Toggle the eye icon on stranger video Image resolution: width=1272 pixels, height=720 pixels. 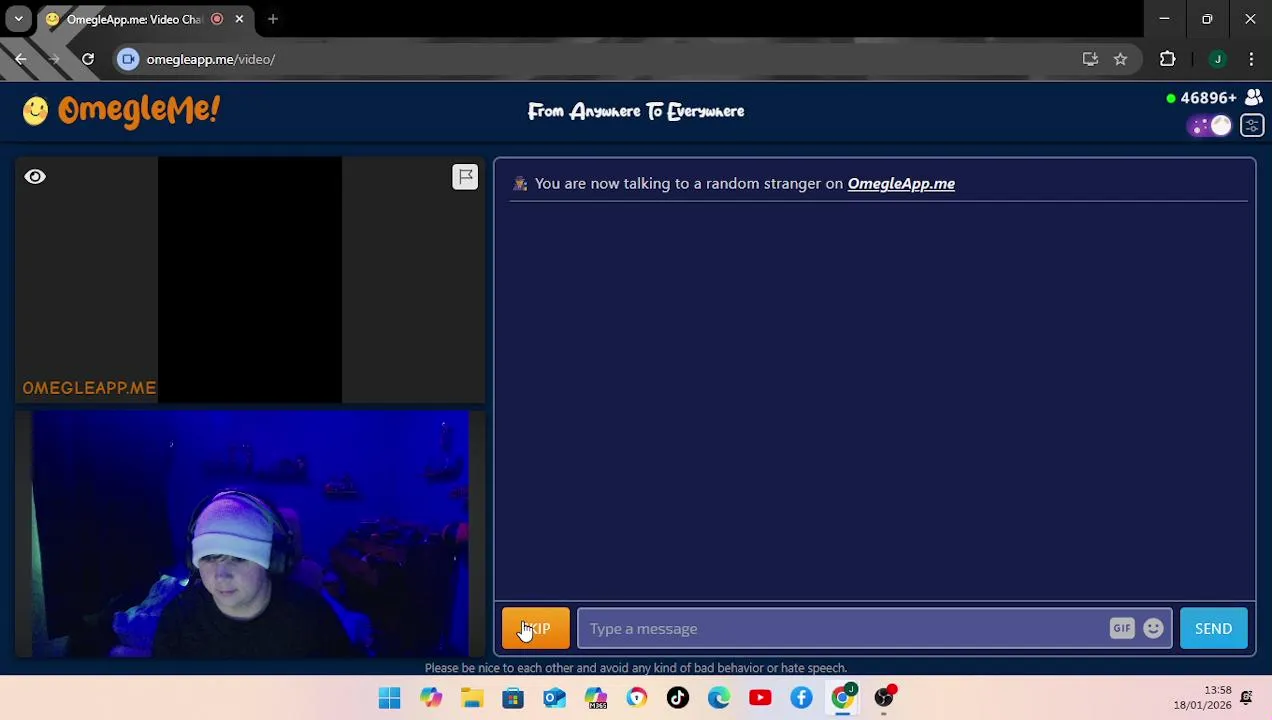[x=35, y=177]
